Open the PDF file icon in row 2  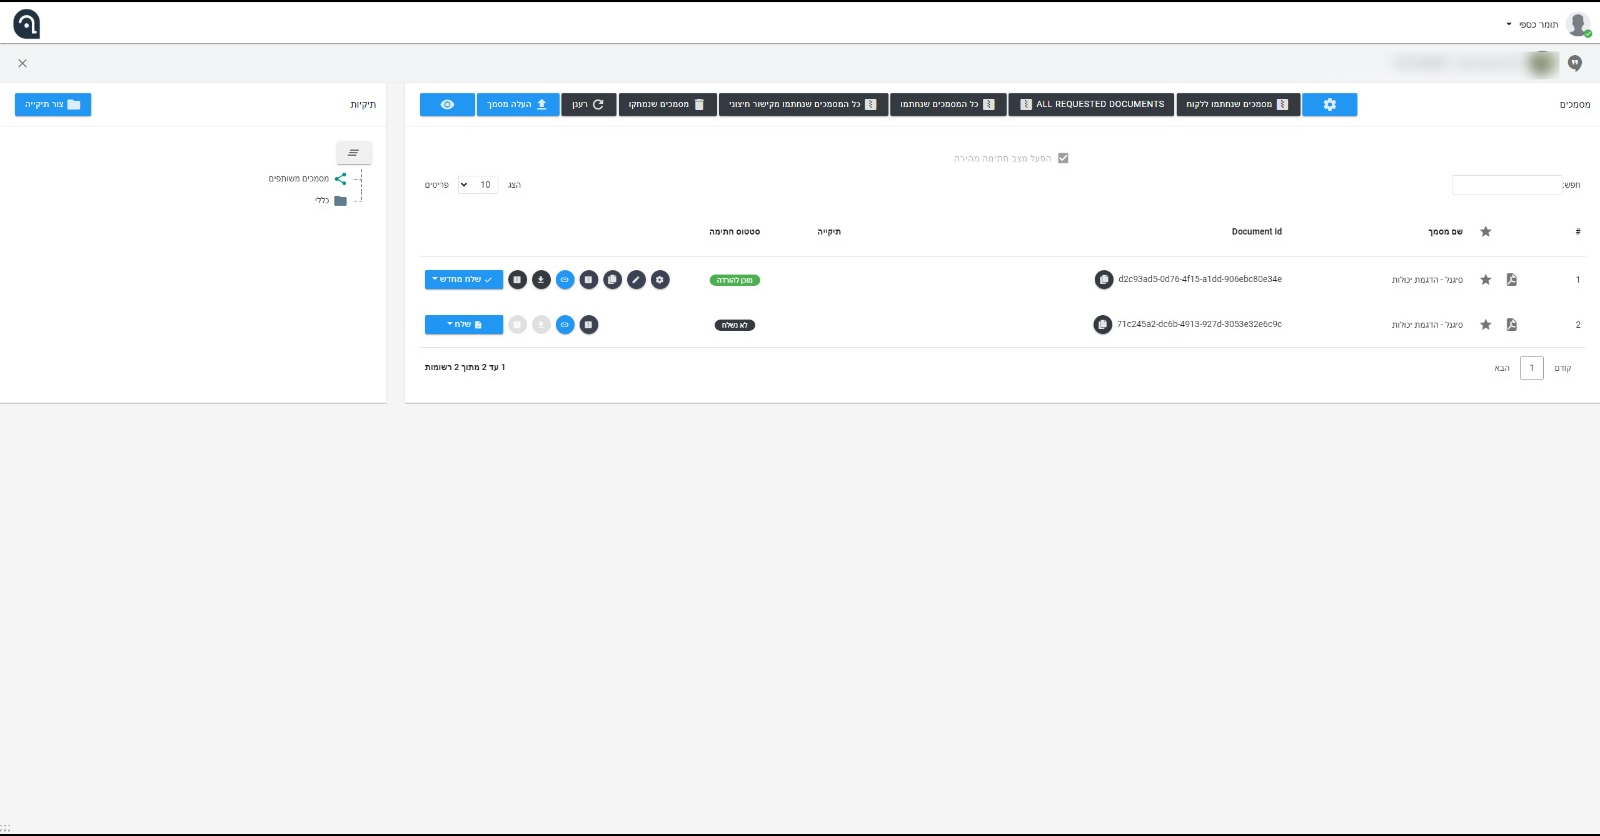1511,325
